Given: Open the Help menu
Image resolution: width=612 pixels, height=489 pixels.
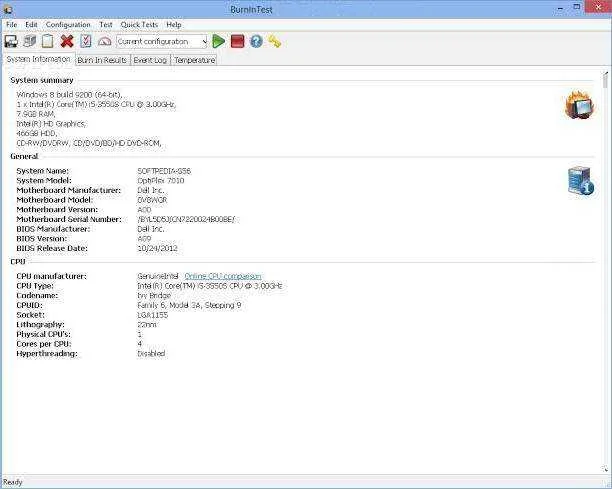Looking at the screenshot, I should (174, 25).
